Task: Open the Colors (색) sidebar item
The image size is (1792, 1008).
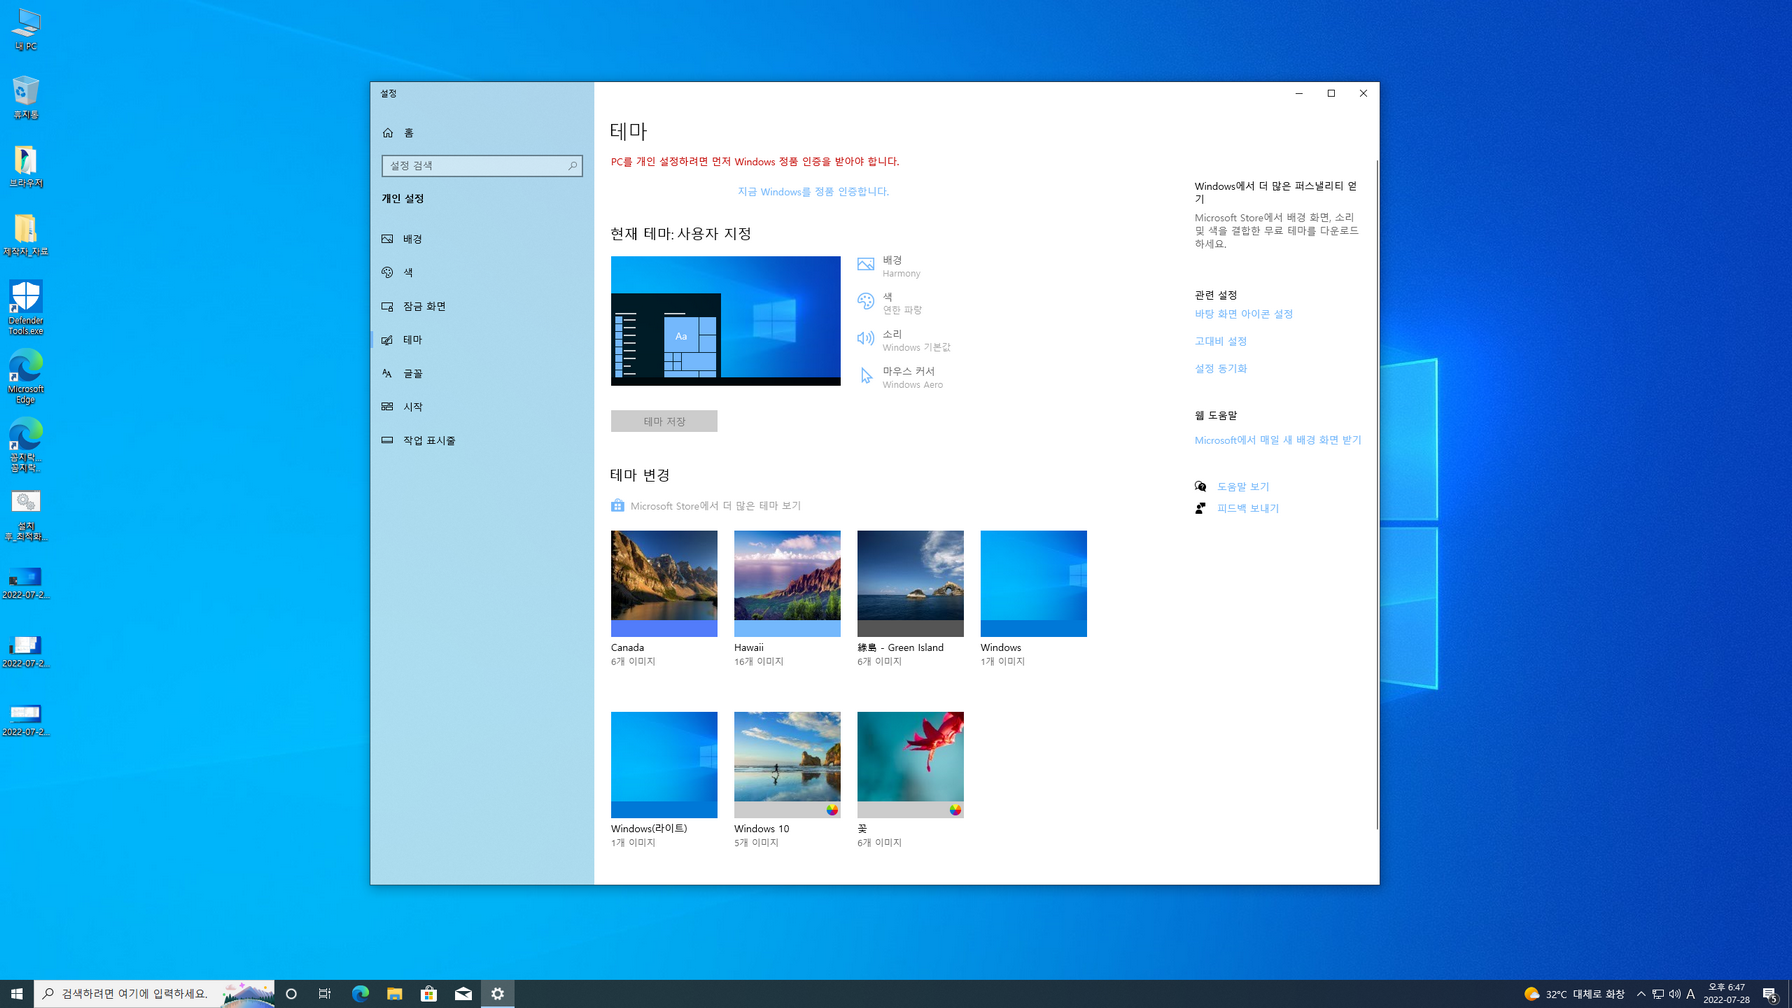Action: click(x=482, y=272)
